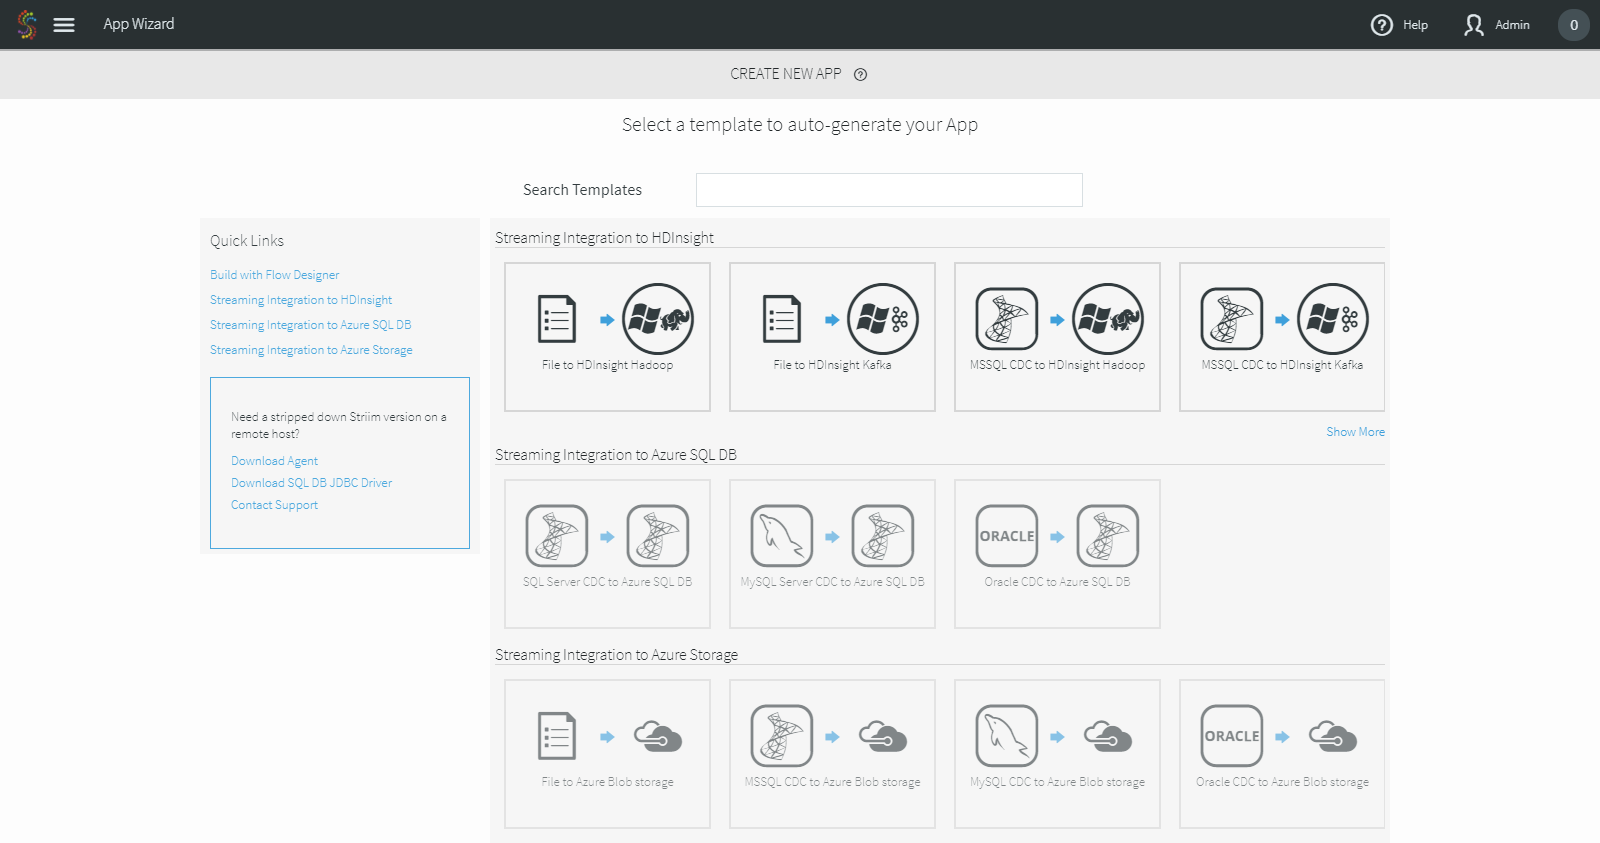The image size is (1600, 843).
Task: Open the Contact Support link
Action: pyautogui.click(x=274, y=505)
